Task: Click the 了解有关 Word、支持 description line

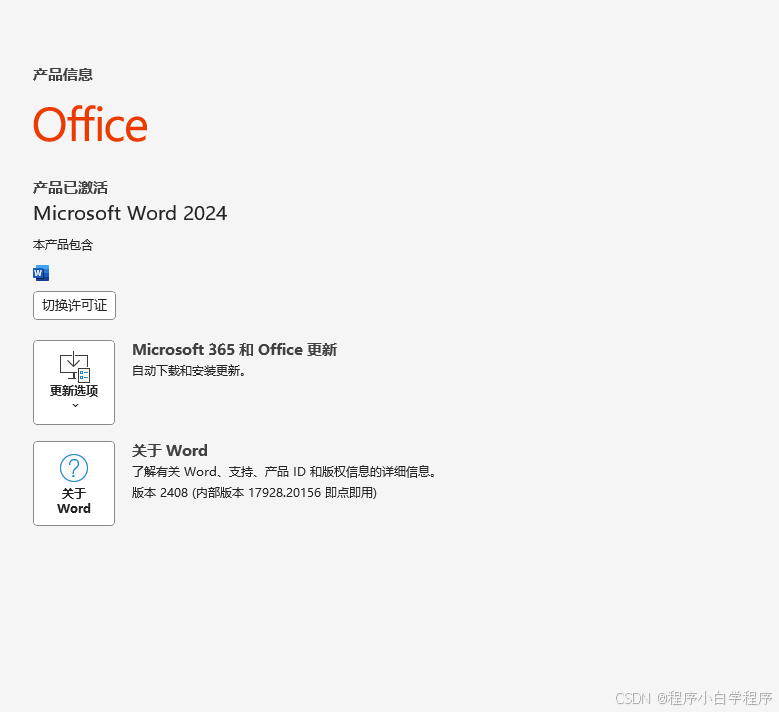Action: pyautogui.click(x=284, y=472)
